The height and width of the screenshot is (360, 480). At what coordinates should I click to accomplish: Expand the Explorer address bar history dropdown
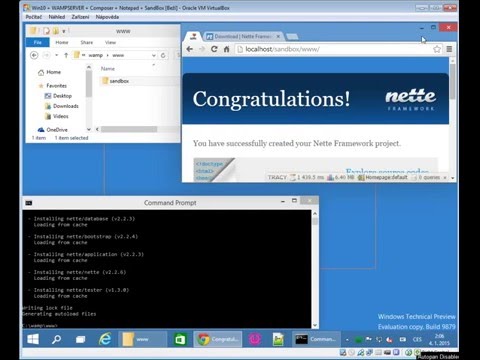tap(154, 55)
